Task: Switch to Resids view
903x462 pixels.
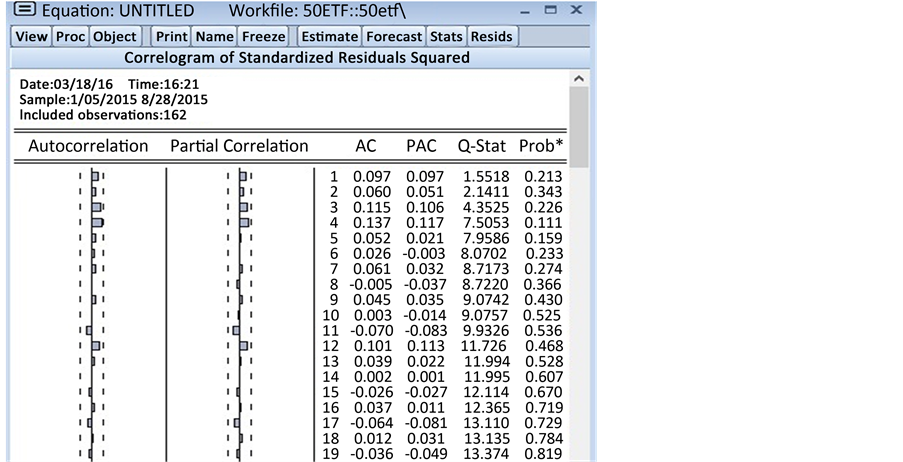Action: click(491, 37)
